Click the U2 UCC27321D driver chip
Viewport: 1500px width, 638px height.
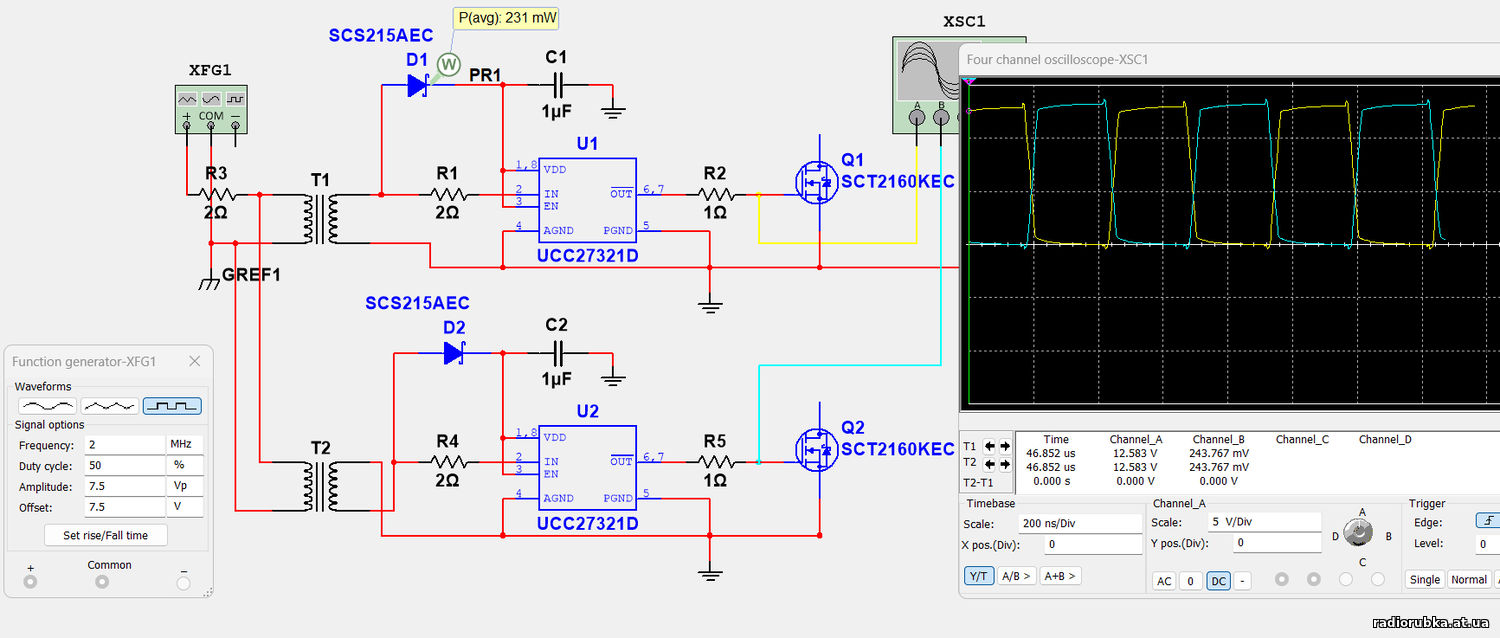(x=587, y=470)
